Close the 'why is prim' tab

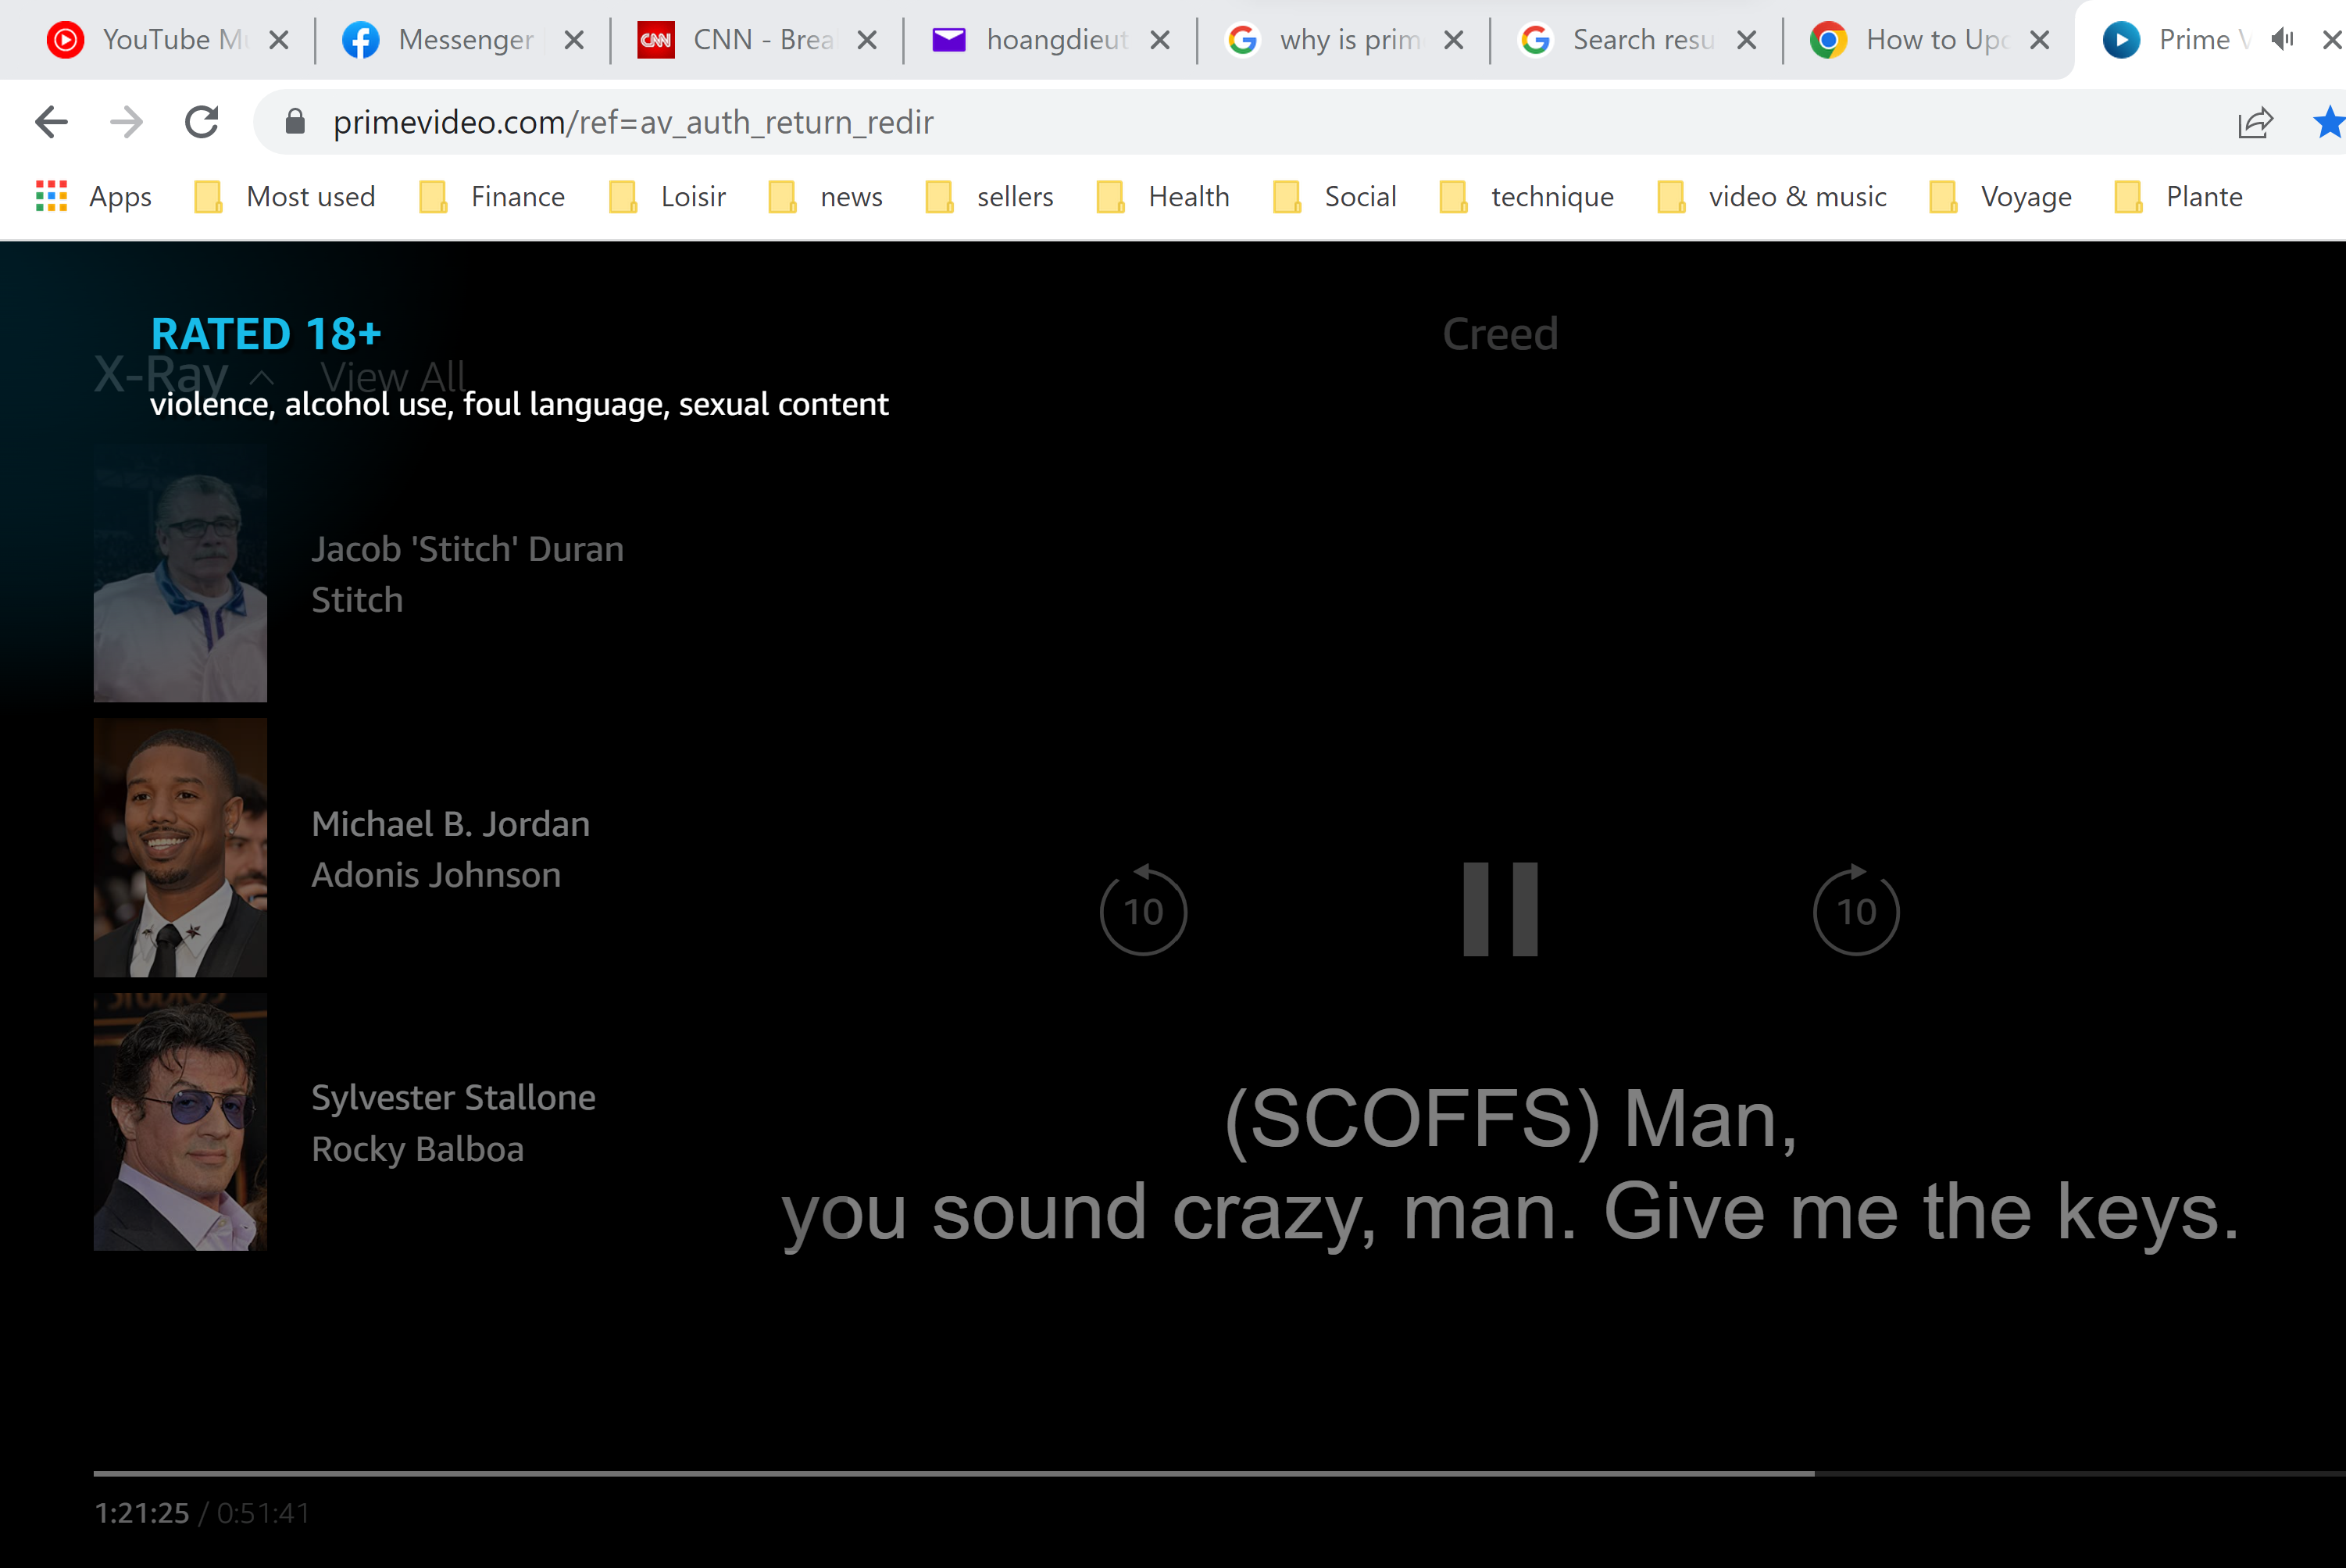tap(1454, 40)
